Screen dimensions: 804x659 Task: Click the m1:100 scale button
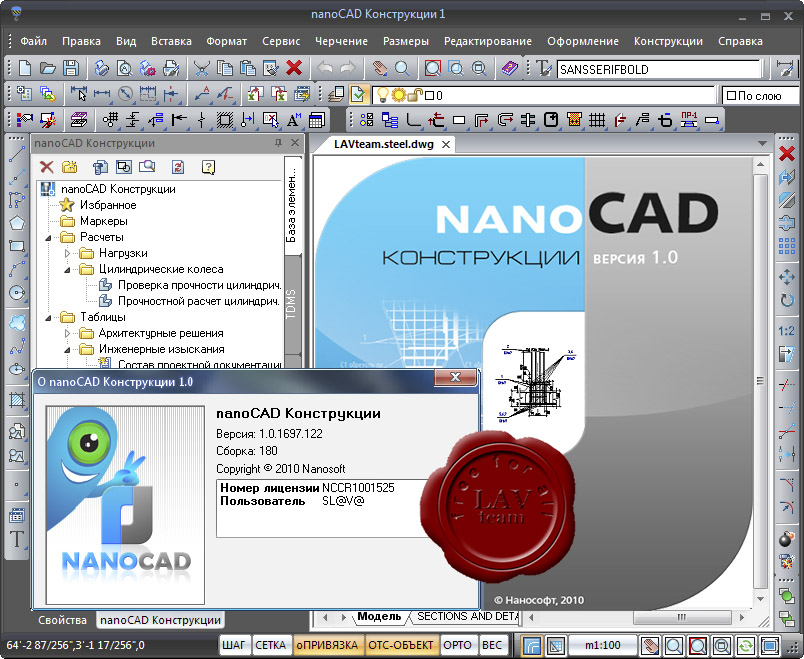click(603, 645)
